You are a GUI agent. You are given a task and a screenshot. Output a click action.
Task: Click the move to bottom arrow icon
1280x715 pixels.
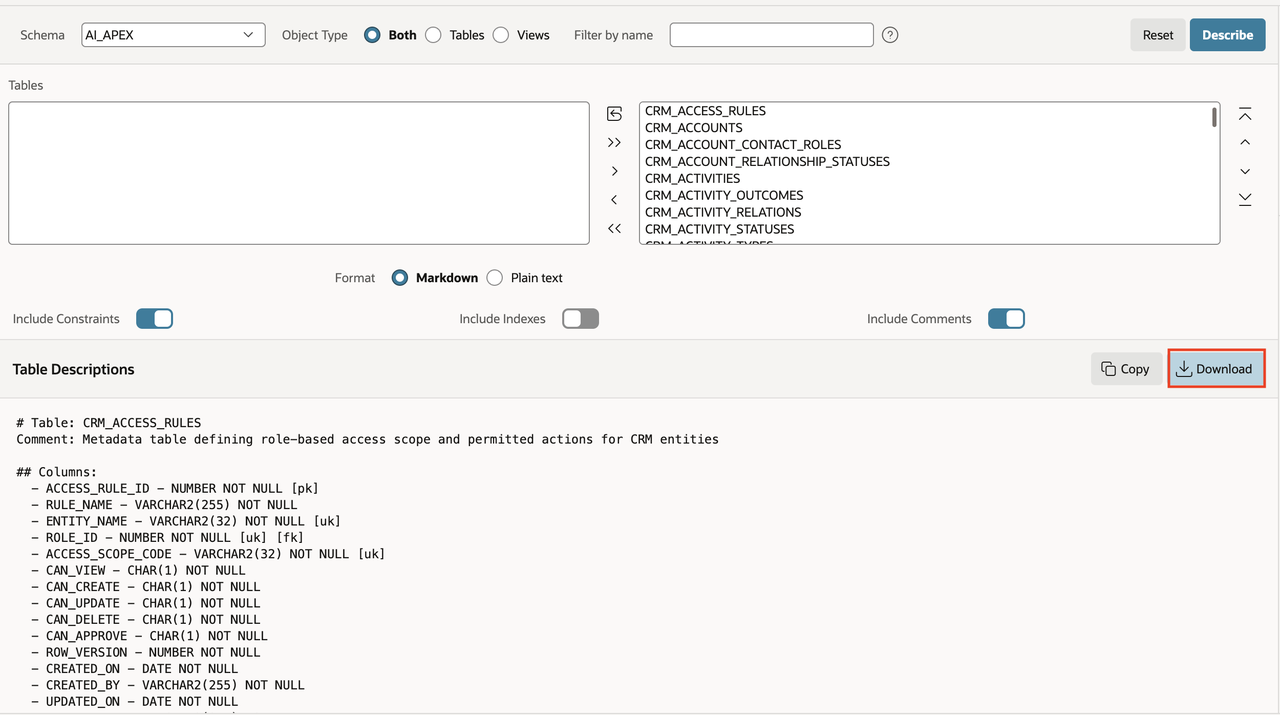pyautogui.click(x=1245, y=200)
